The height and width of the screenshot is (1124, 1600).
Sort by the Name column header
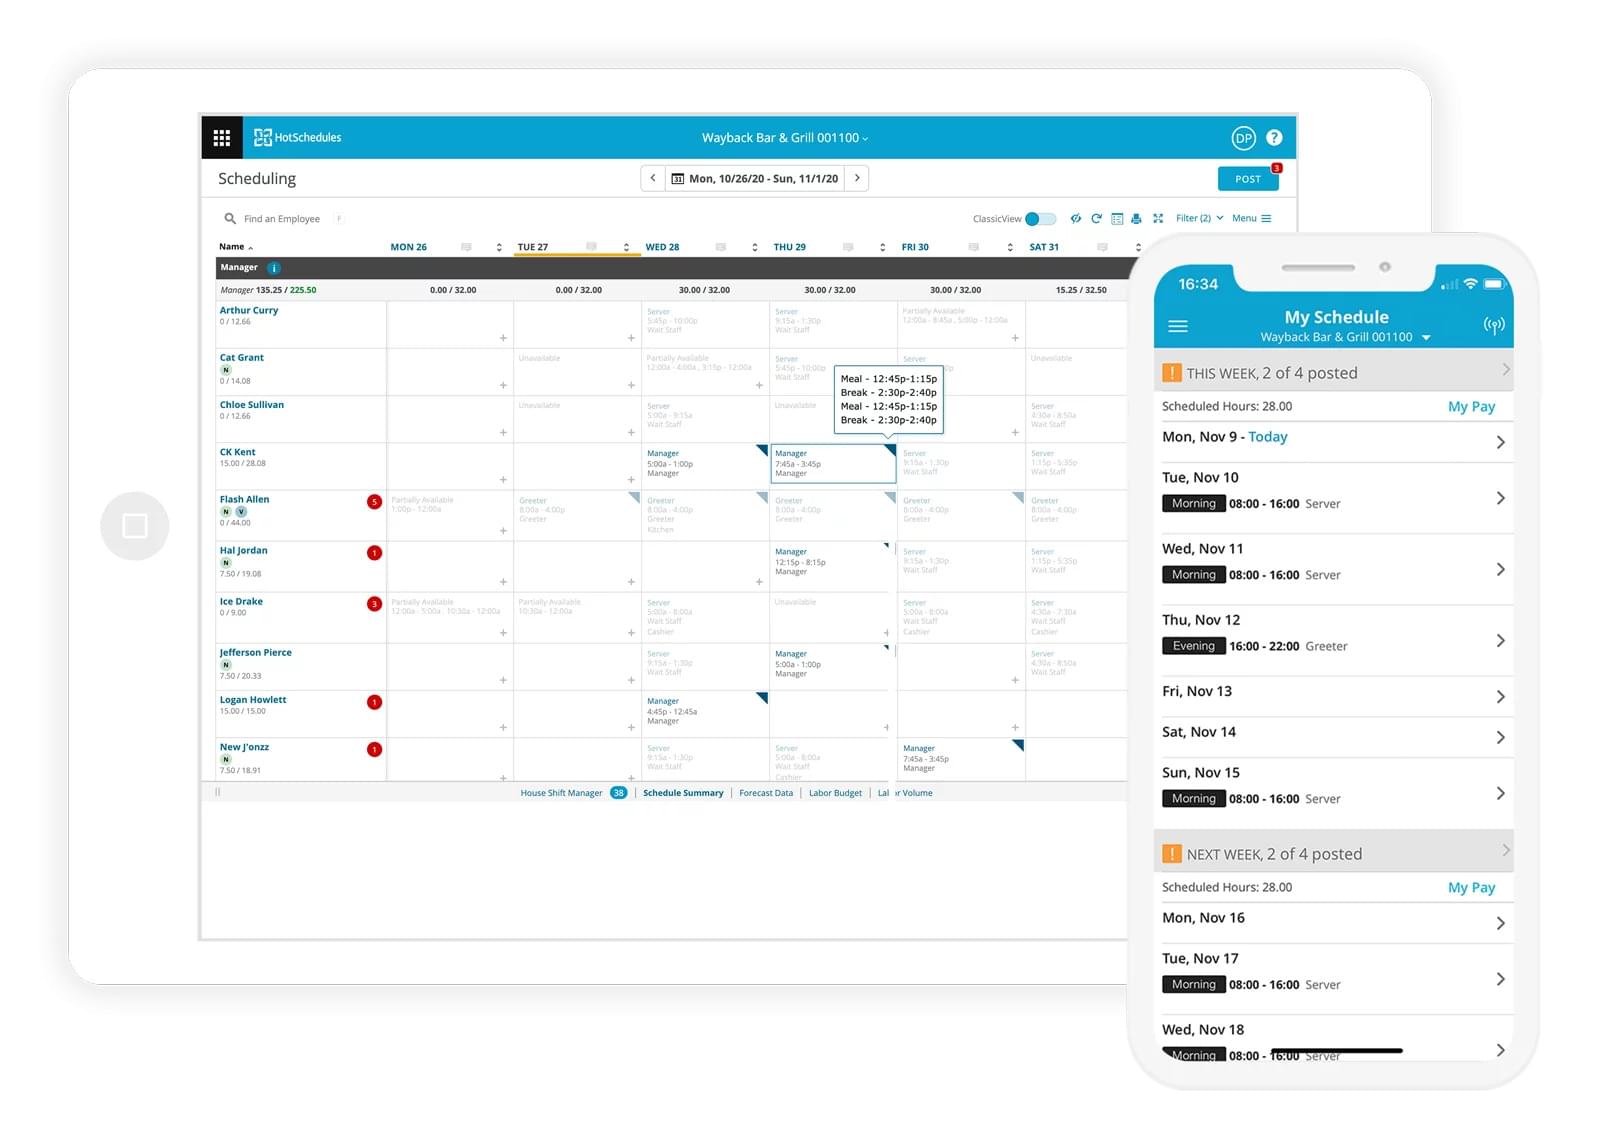point(236,247)
